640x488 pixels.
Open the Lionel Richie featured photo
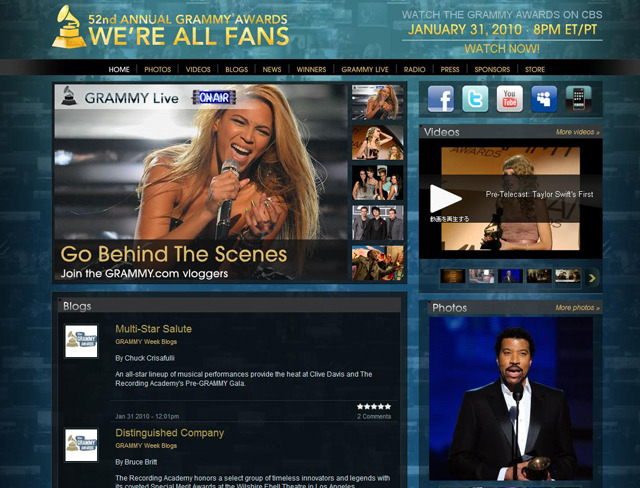[x=511, y=399]
